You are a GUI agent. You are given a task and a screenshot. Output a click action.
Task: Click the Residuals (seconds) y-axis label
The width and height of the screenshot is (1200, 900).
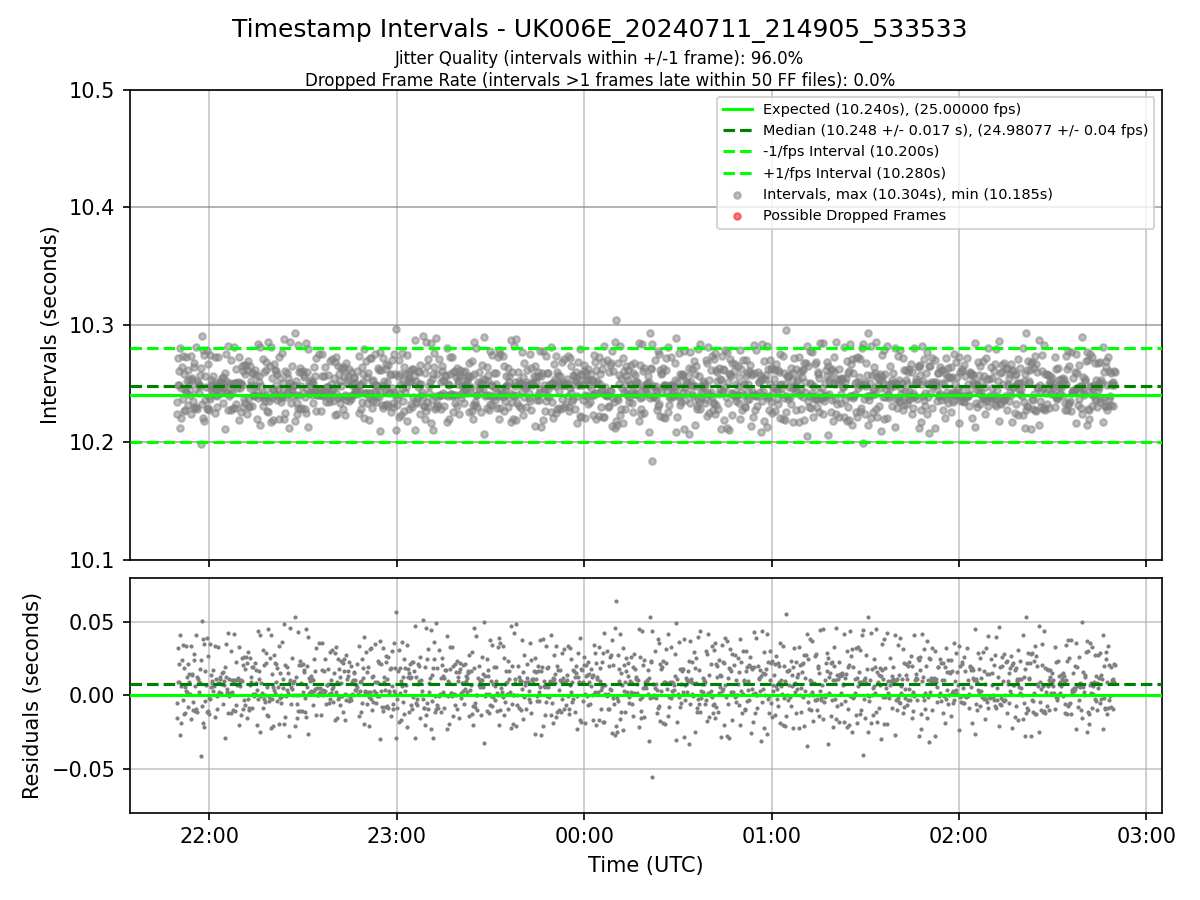click(31, 695)
